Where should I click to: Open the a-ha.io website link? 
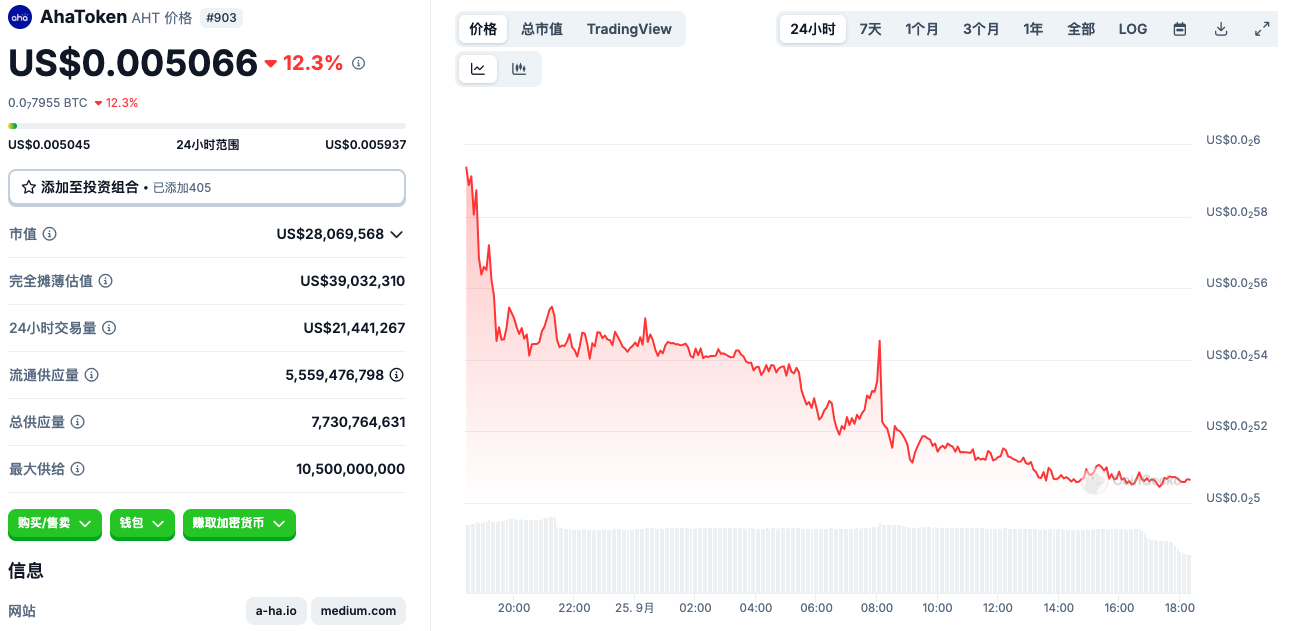pyautogui.click(x=276, y=611)
